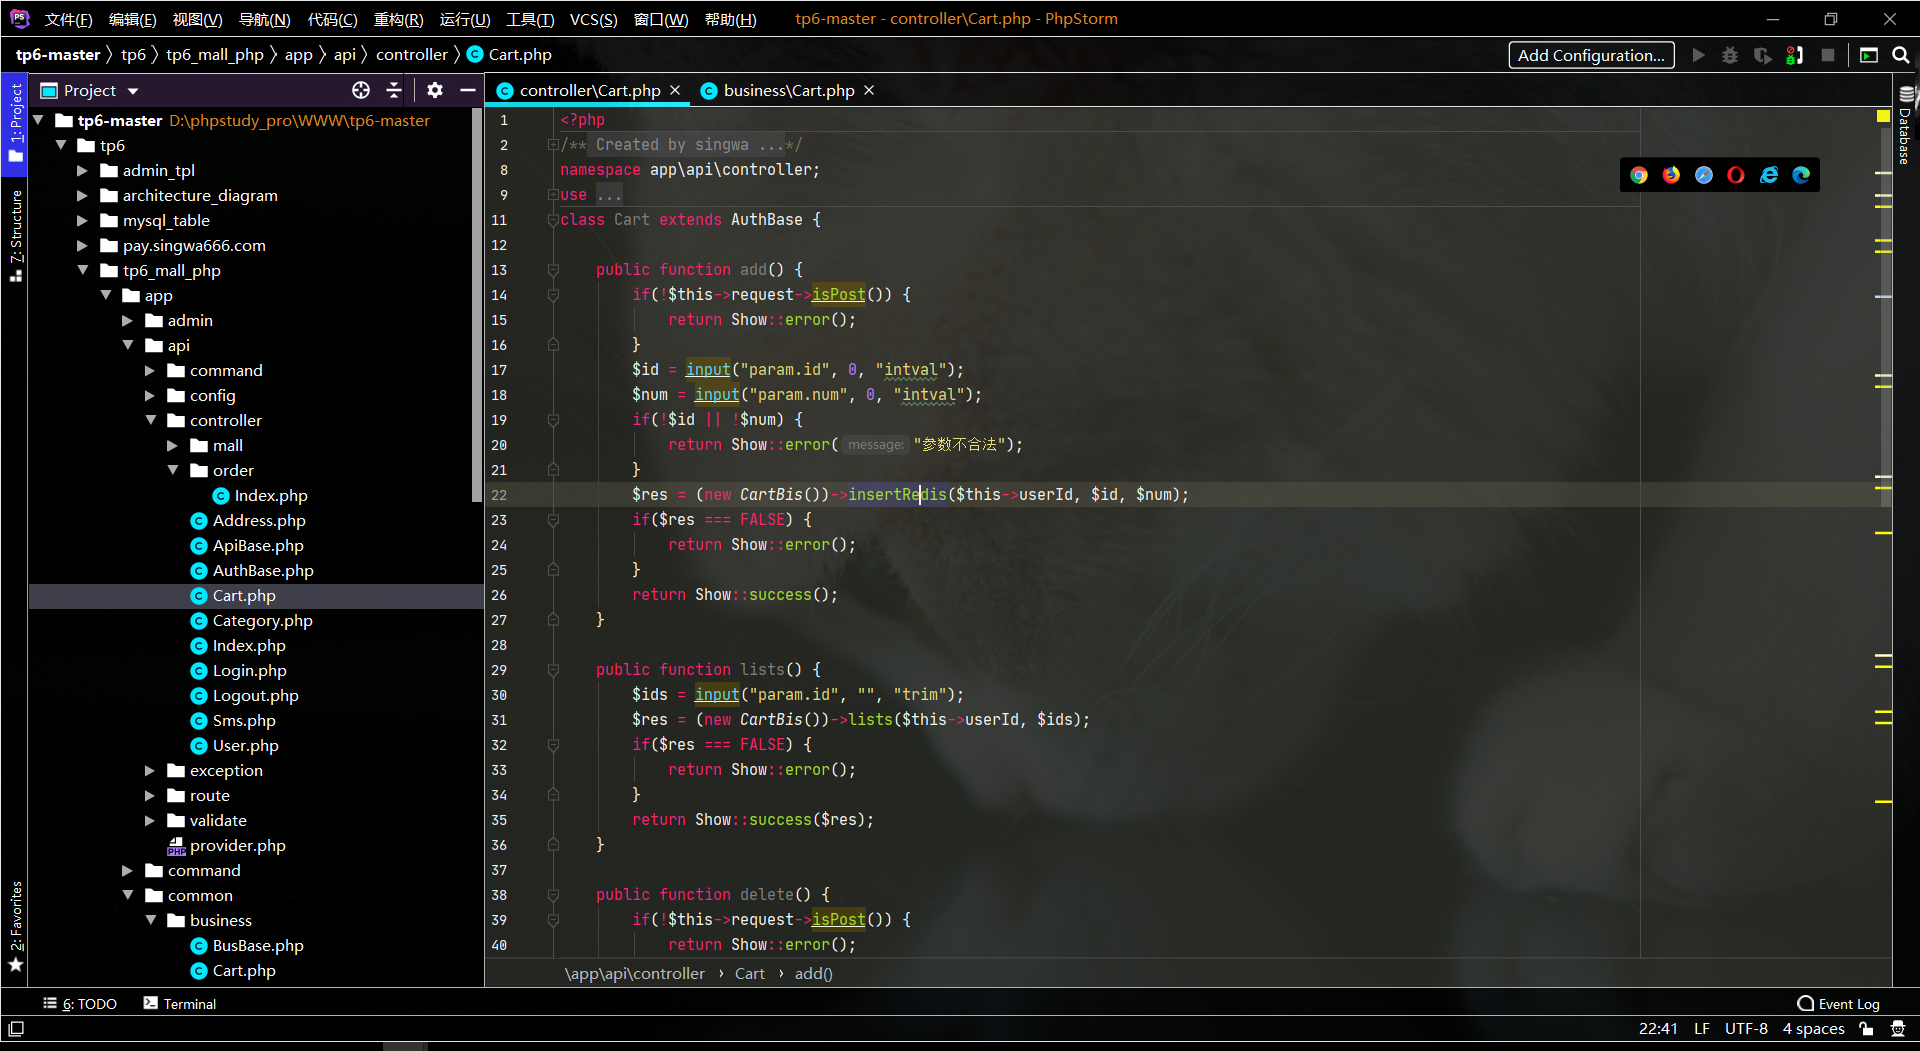The height and width of the screenshot is (1051, 1920).
Task: Open the Terminal tool window
Action: 179,1004
